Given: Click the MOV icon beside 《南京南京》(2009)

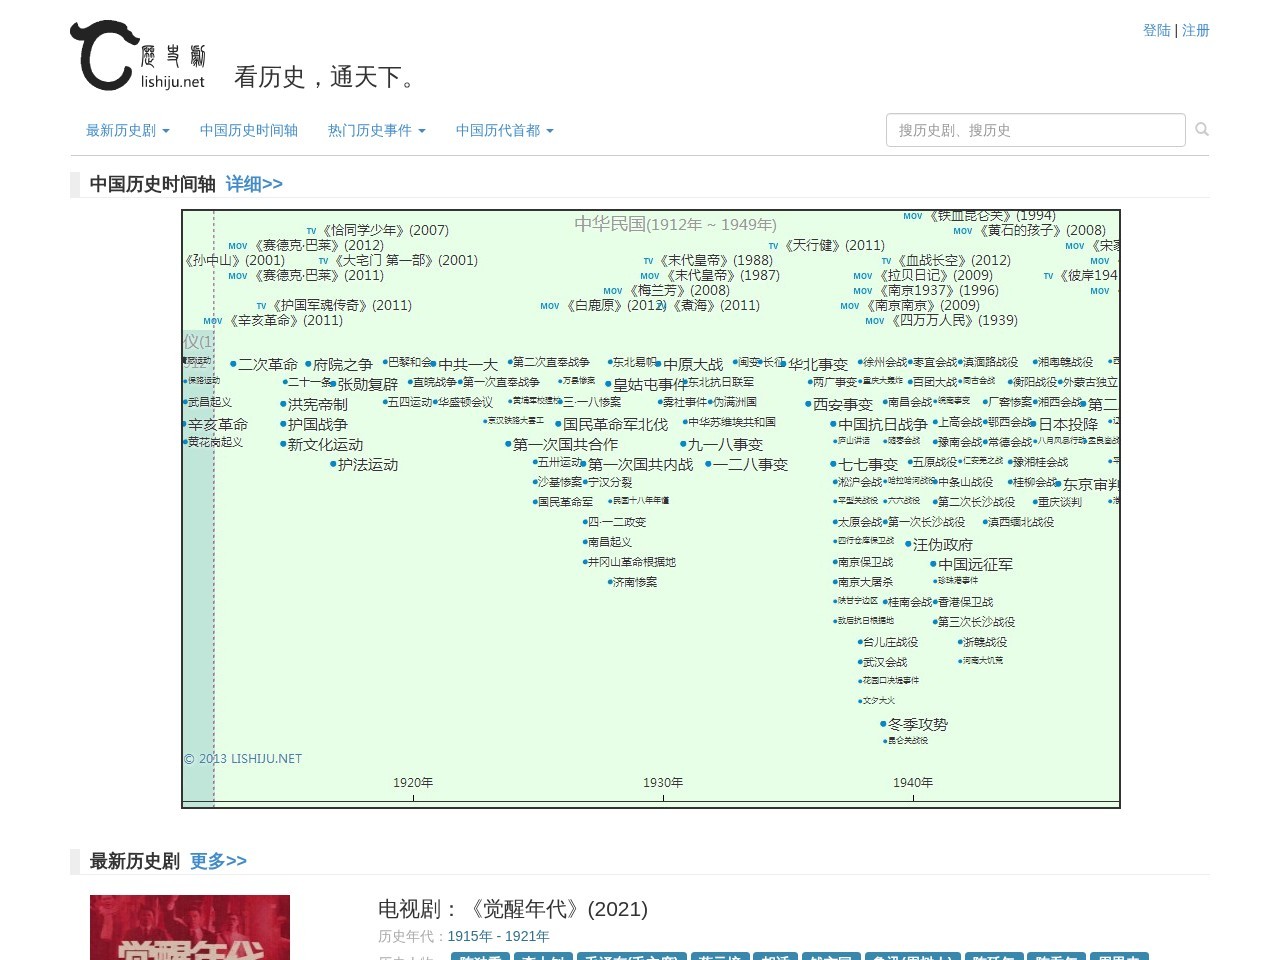Looking at the screenshot, I should 848,306.
